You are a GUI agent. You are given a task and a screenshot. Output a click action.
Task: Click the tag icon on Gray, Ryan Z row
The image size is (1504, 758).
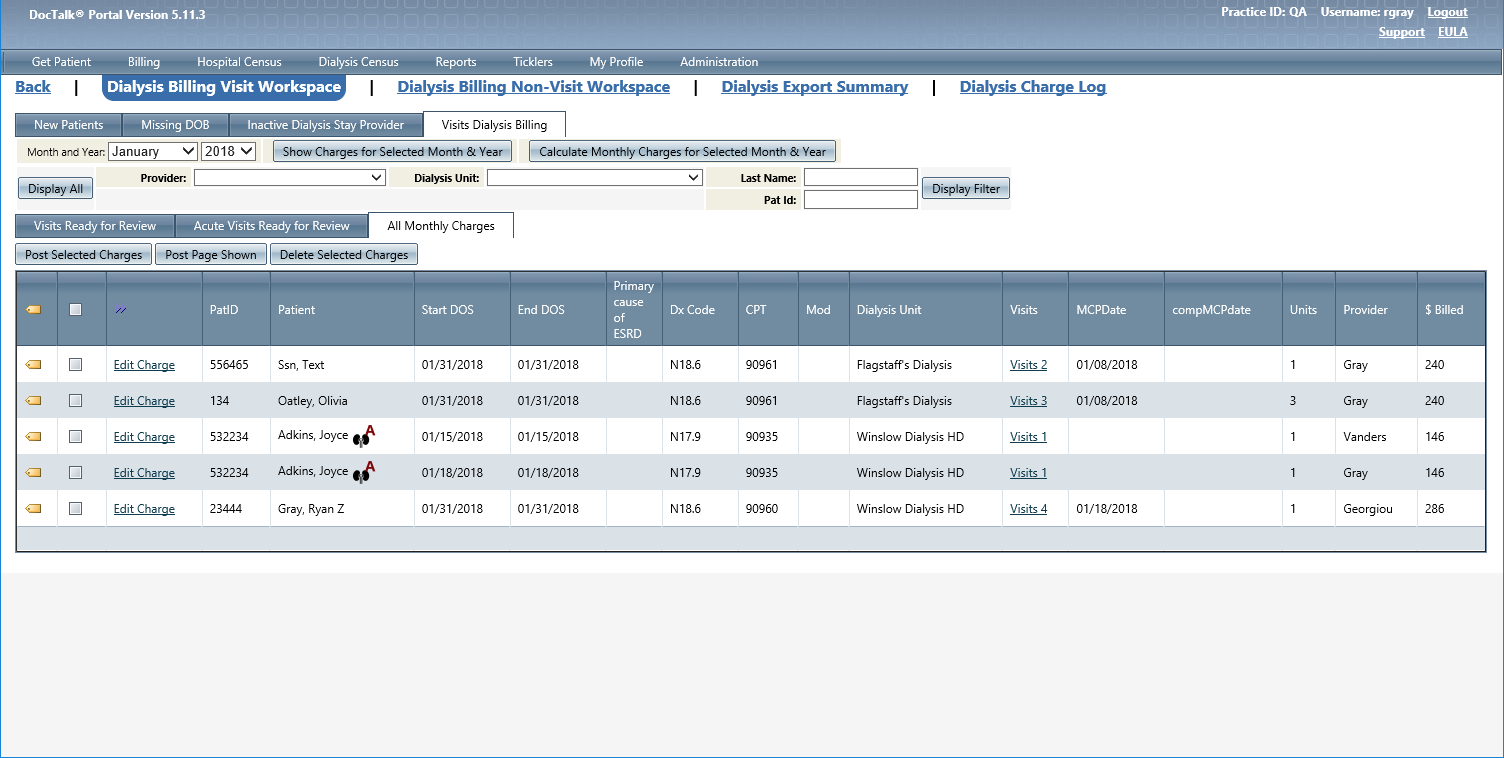pyautogui.click(x=33, y=509)
